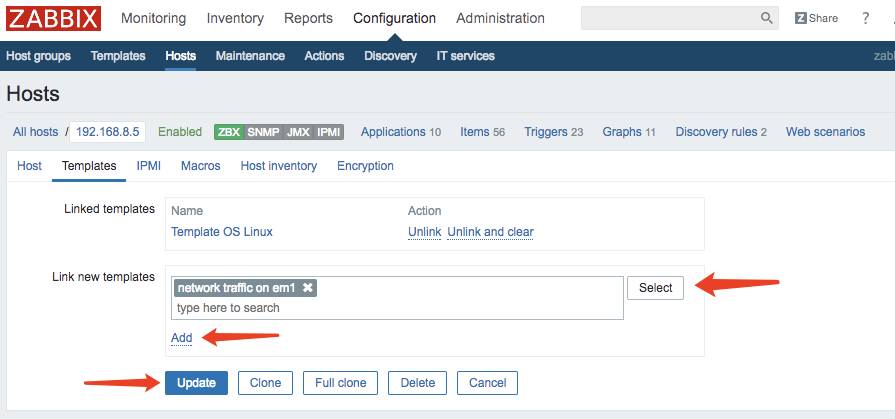Click Unlink and clear
The height and width of the screenshot is (419, 895).
pos(490,232)
